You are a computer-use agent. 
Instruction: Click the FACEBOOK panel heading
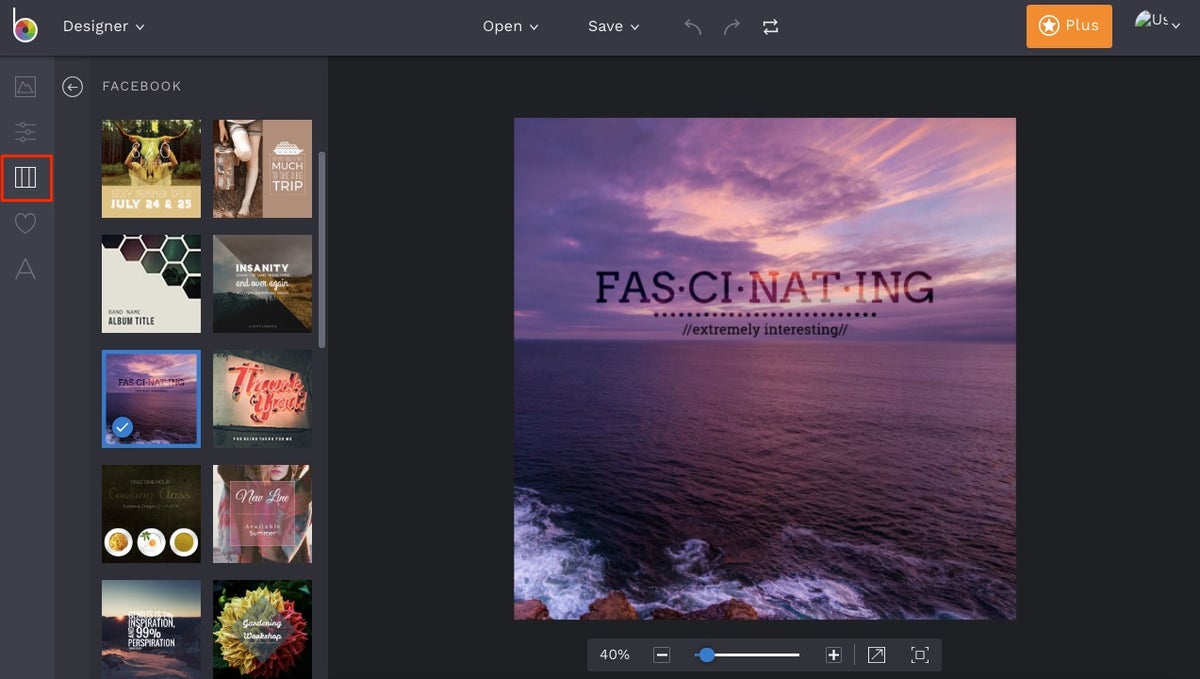pyautogui.click(x=142, y=87)
